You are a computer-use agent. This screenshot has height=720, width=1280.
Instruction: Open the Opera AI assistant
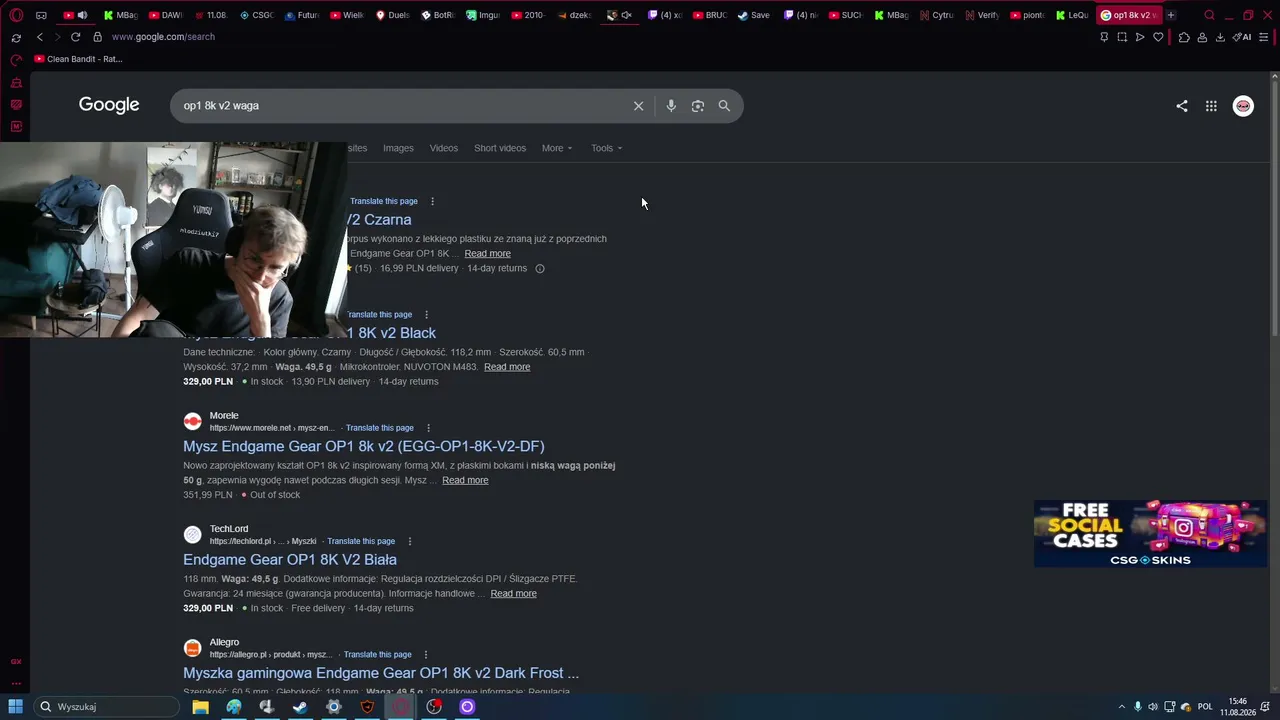tap(1241, 37)
